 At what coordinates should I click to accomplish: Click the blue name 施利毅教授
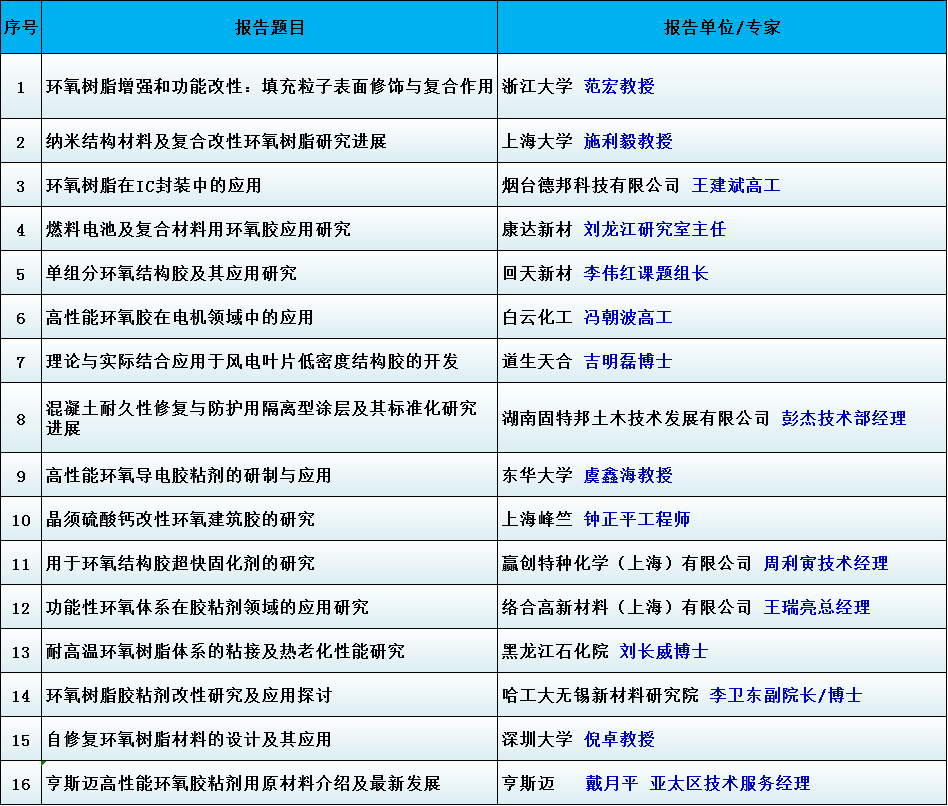(x=628, y=141)
